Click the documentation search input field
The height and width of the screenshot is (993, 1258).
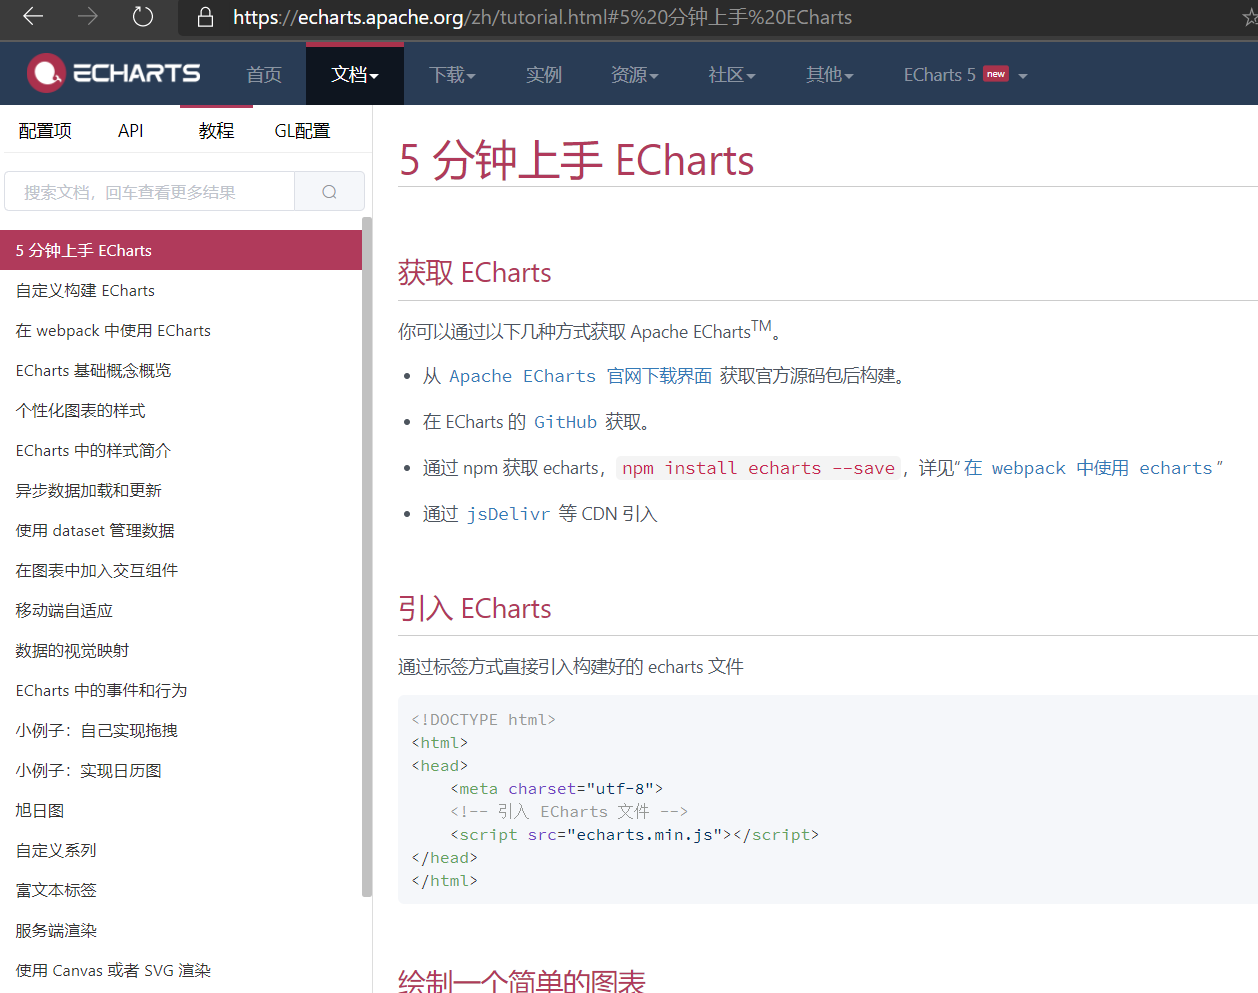coord(150,192)
